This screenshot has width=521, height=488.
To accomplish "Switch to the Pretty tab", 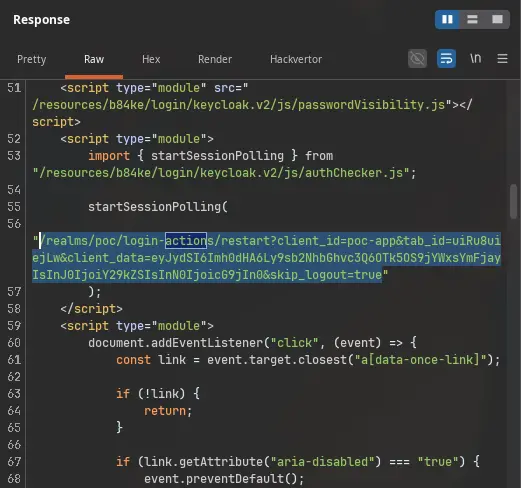I will click(x=32, y=59).
